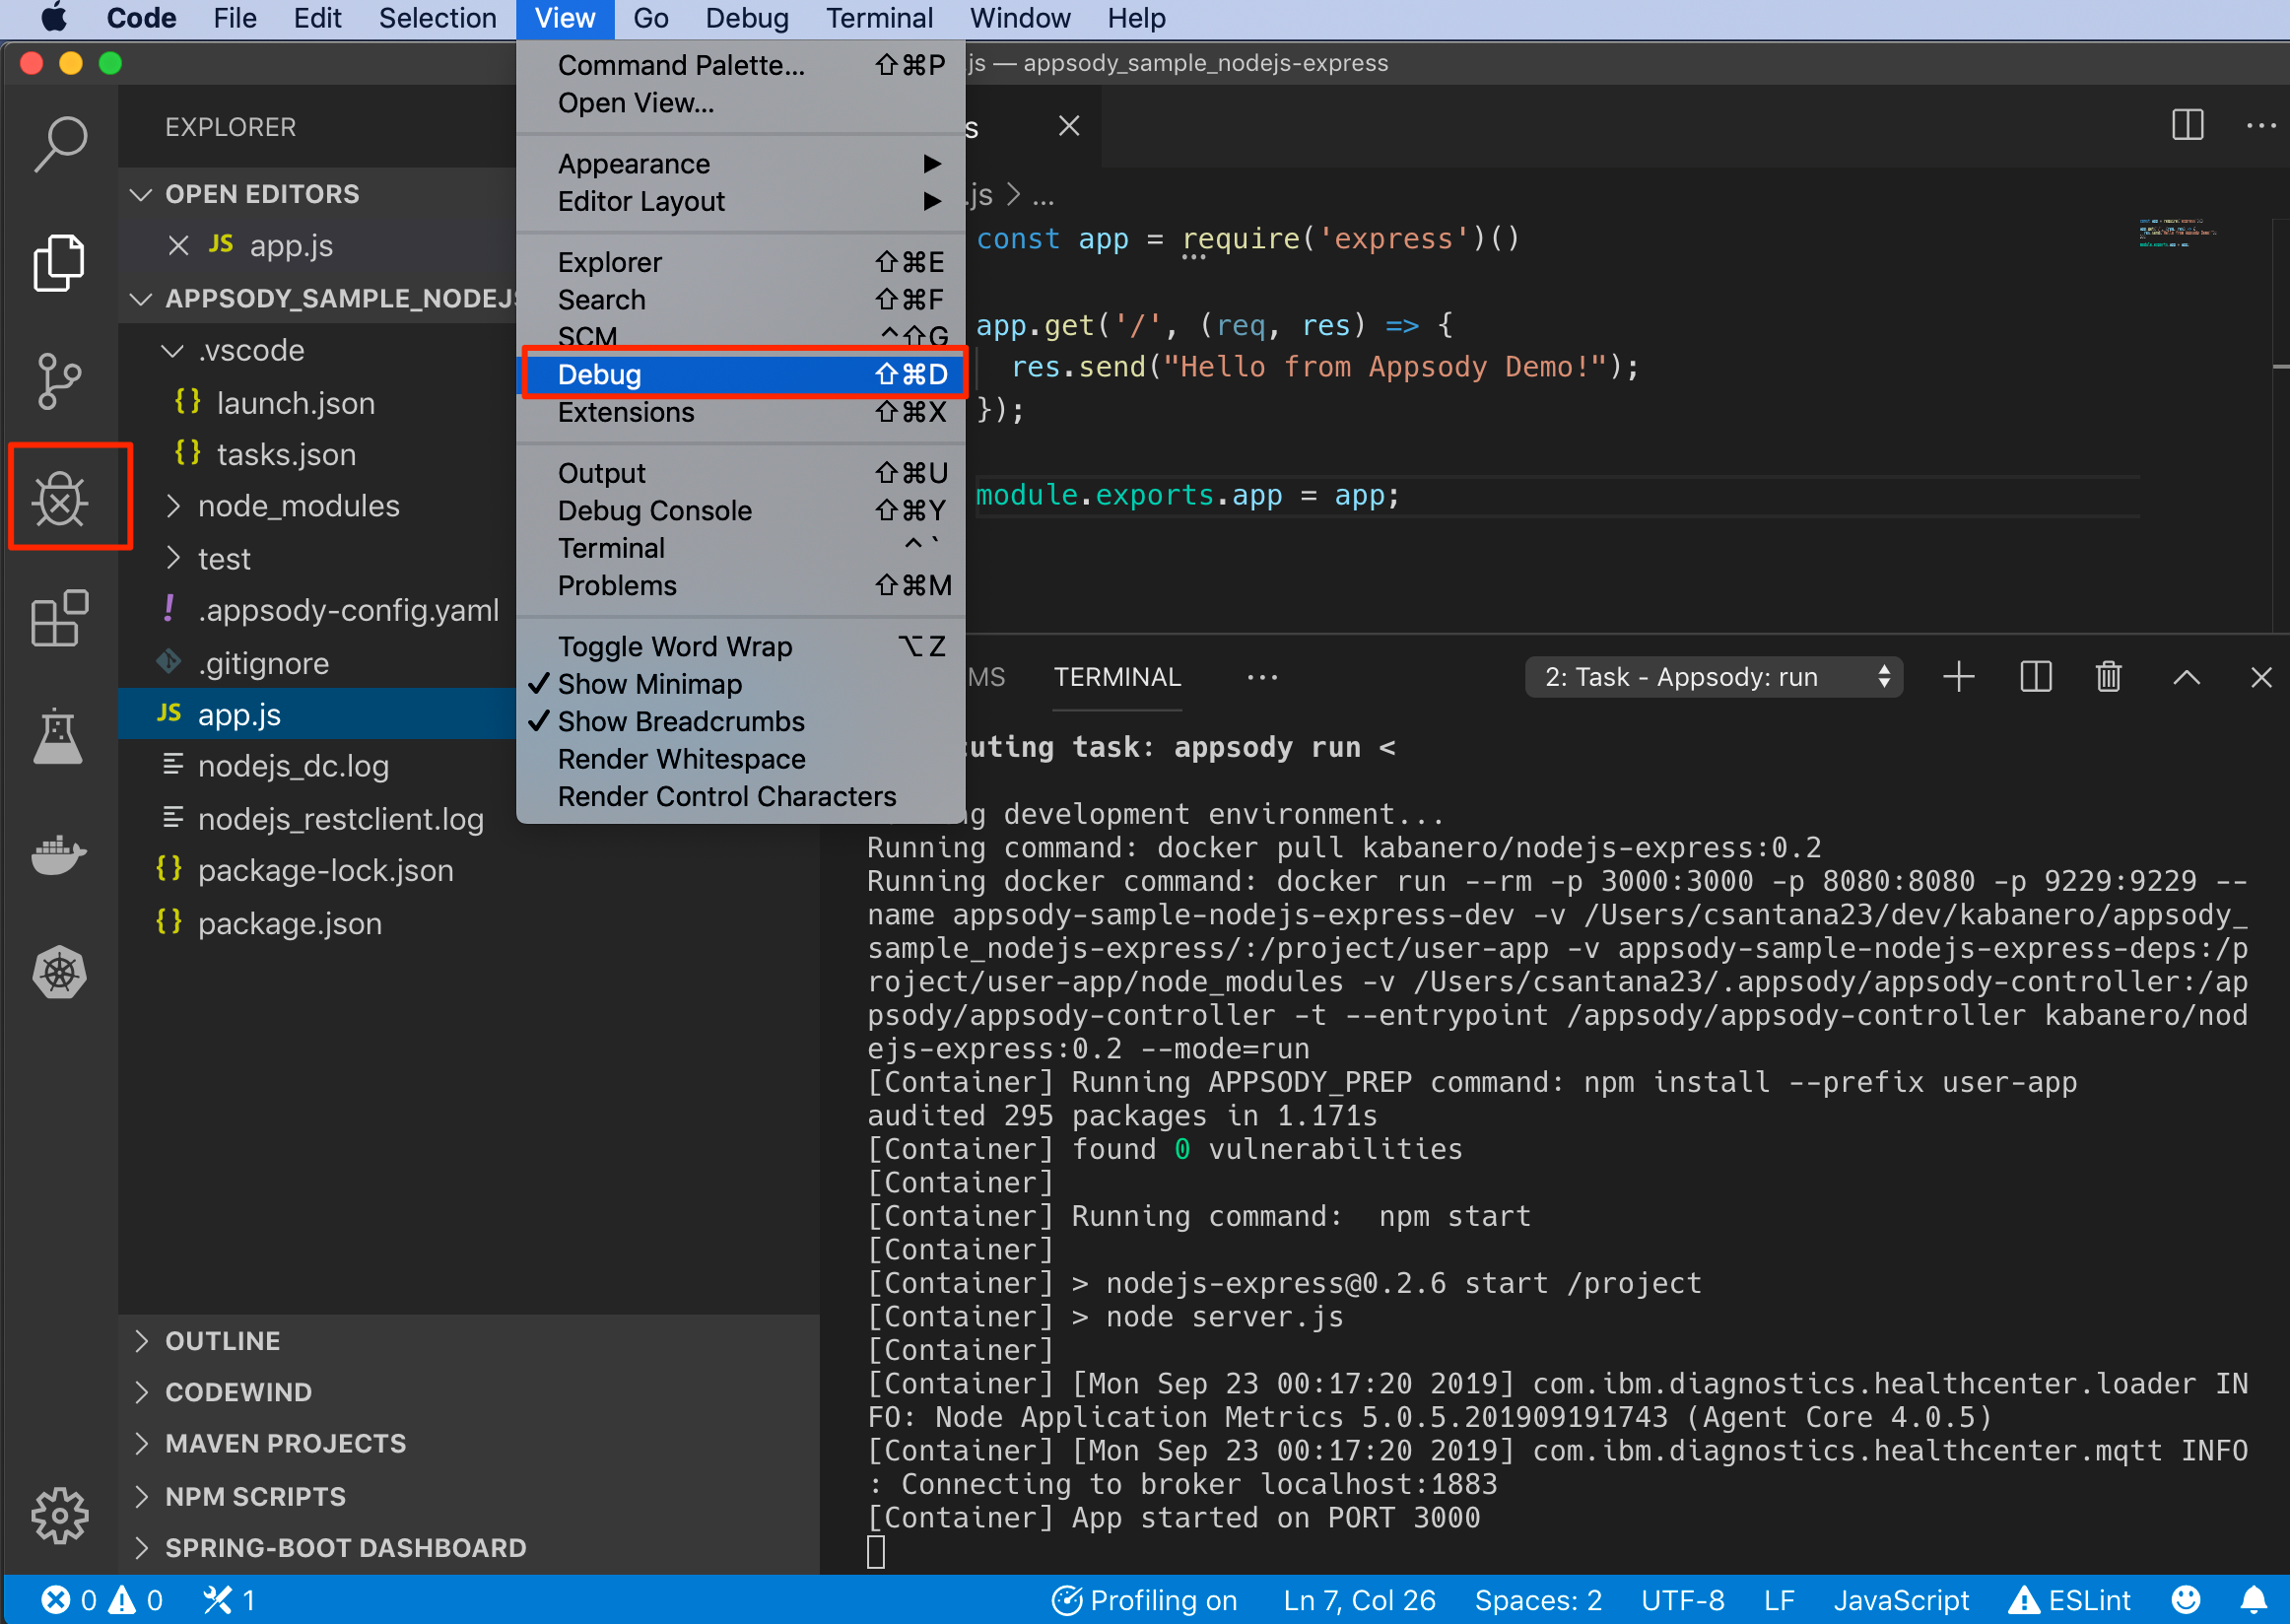Collapse the .vscode folder
Viewport: 2290px width, 1624px height.
click(173, 350)
